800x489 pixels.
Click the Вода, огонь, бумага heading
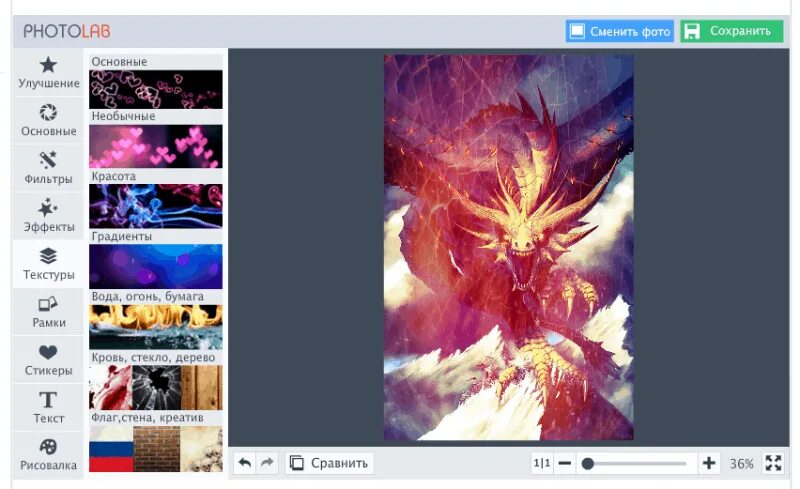click(x=147, y=297)
